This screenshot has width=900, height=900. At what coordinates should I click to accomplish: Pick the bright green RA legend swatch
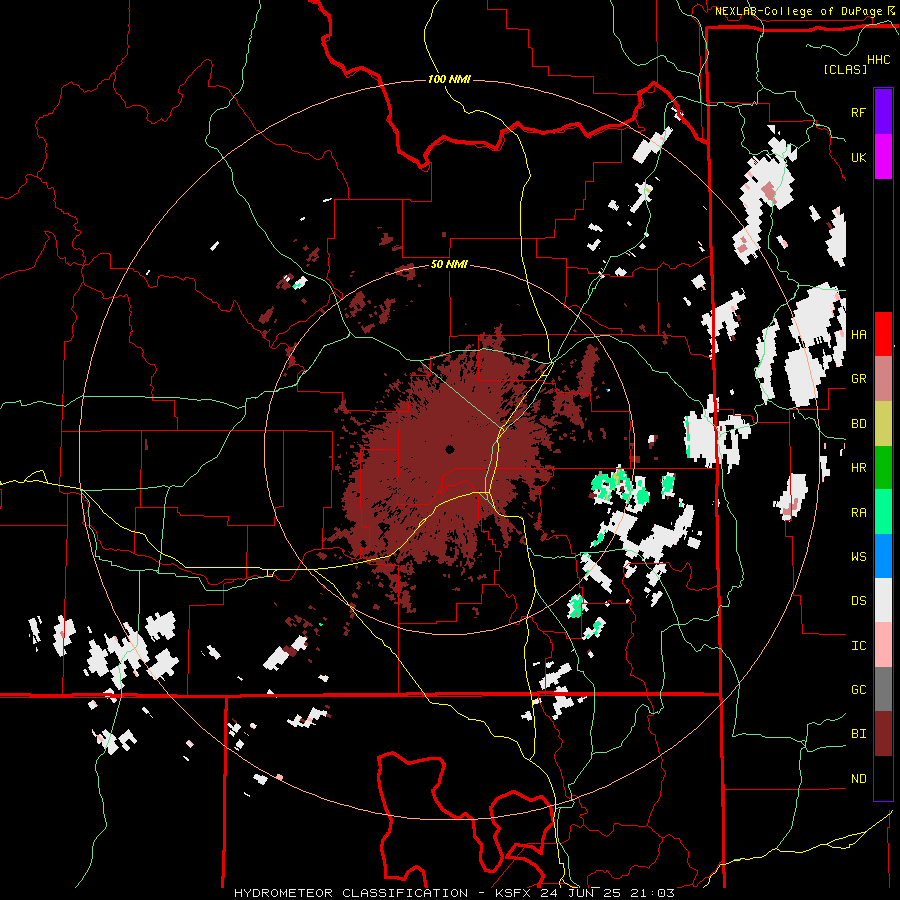point(883,512)
